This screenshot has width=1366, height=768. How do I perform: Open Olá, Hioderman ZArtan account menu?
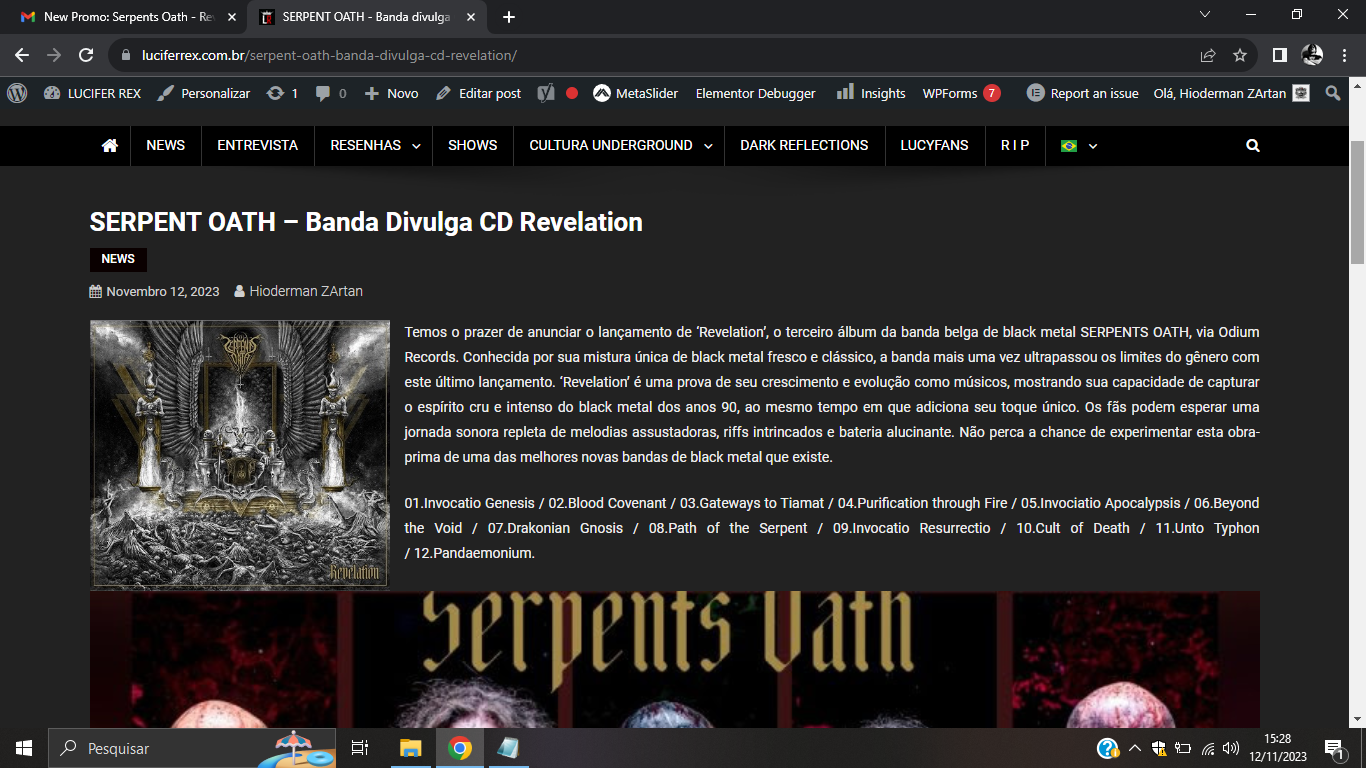[1231, 93]
